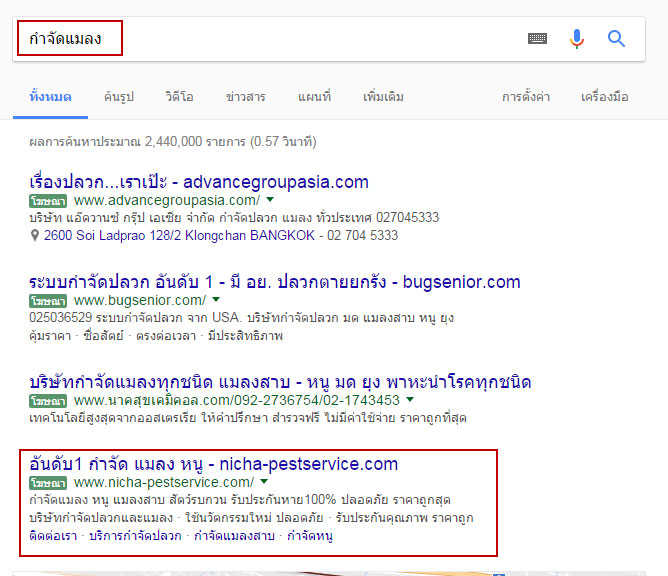
Task: Expand the arrow after www.advancegroupasia.com URL
Action: point(270,200)
